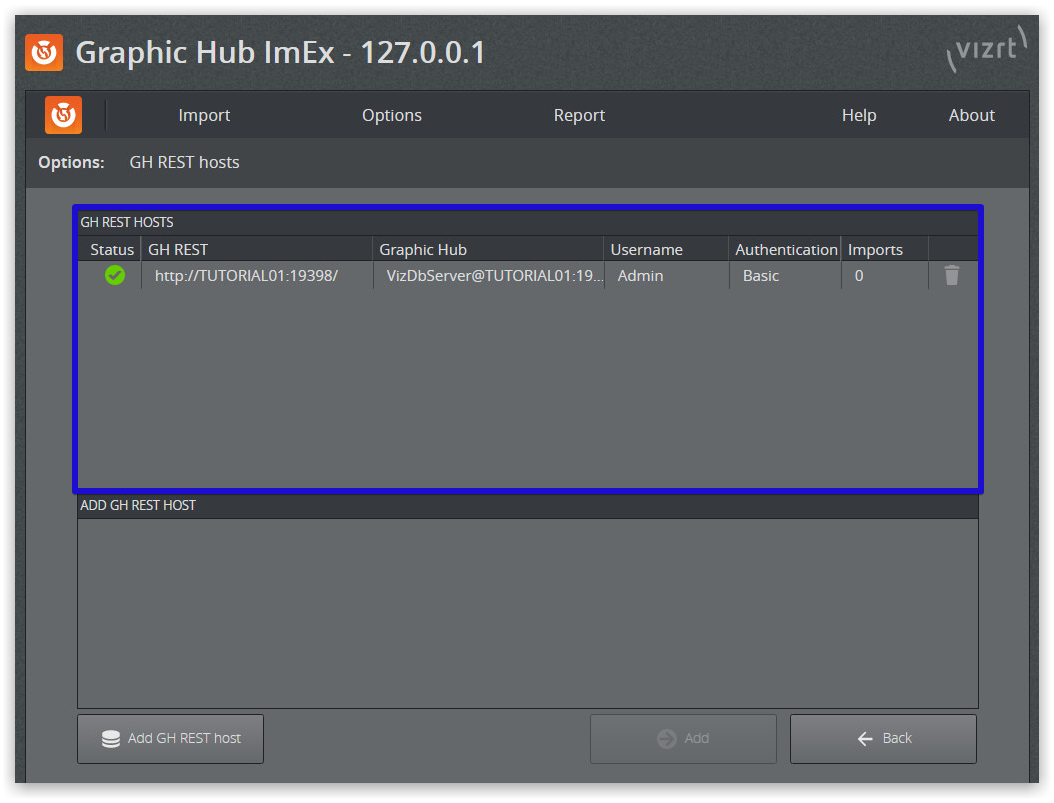1054x803 pixels.
Task: Delete the TUTORIAL01 REST host with trash icon
Action: click(951, 276)
